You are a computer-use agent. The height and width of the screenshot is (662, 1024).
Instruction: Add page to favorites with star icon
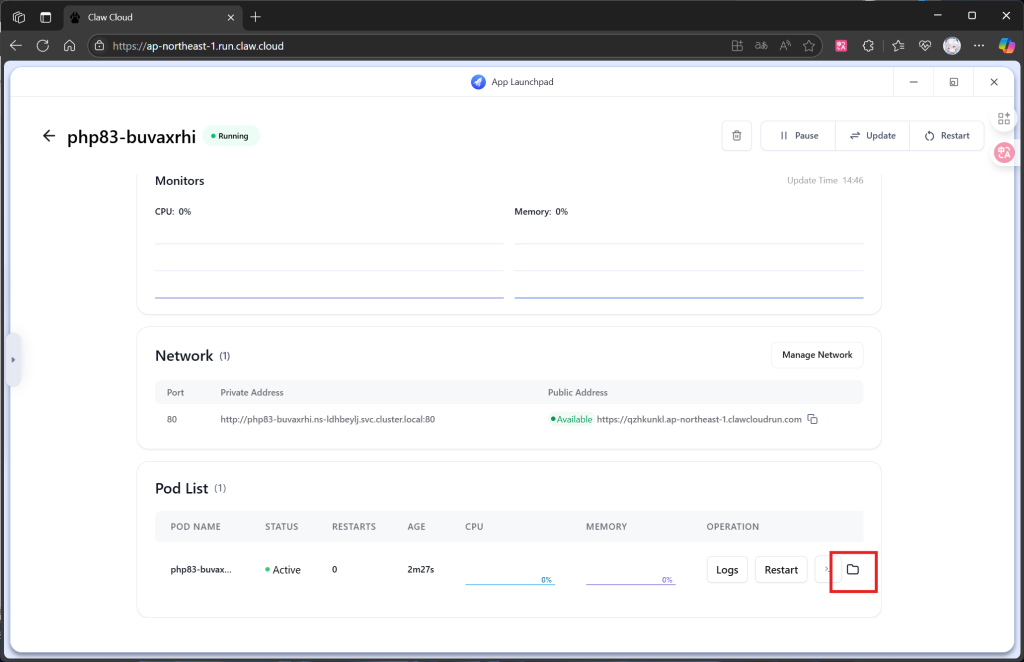809,46
